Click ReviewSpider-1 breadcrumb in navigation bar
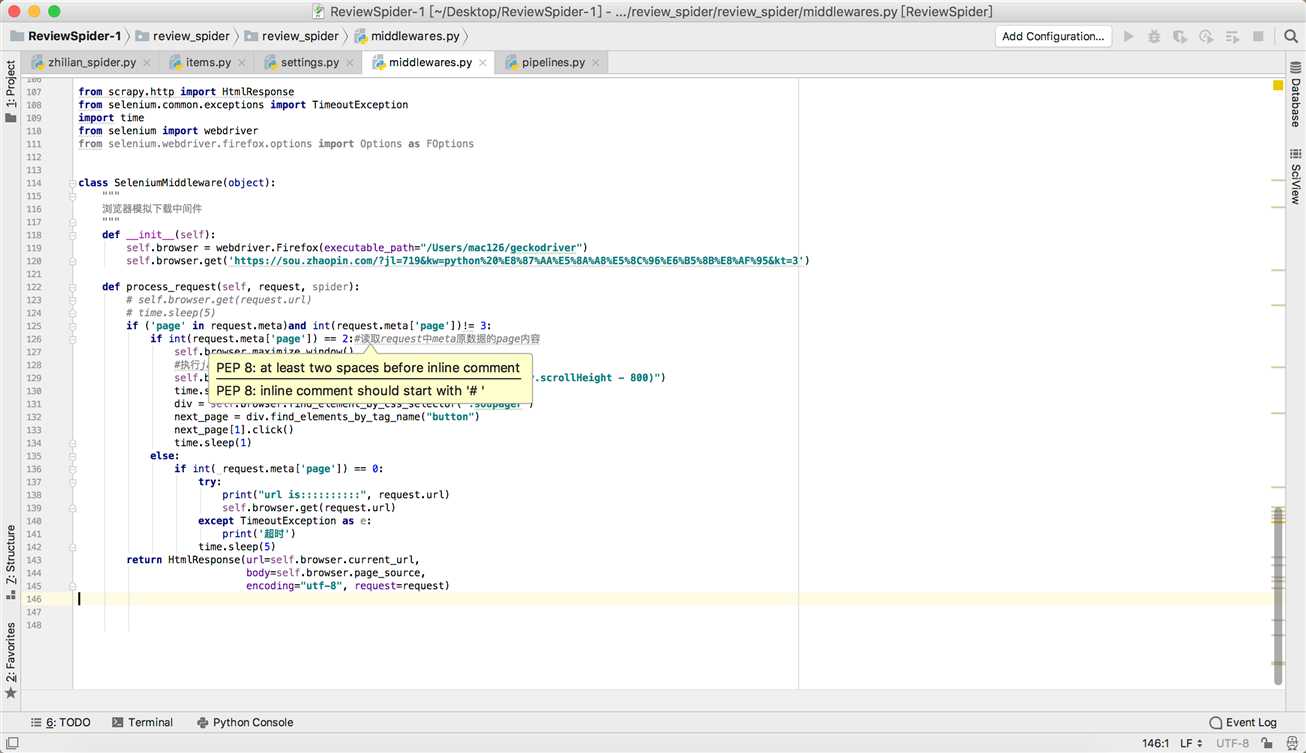 click(66, 36)
